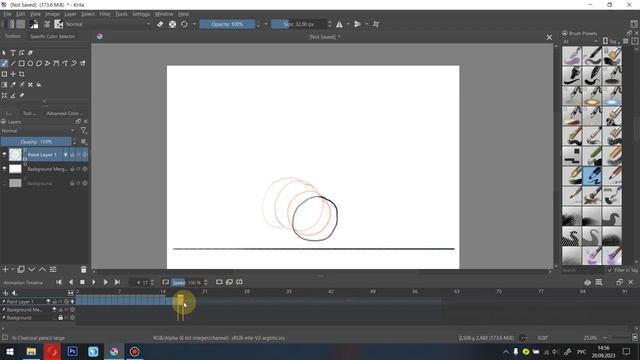Open brush blending mode Normal dropdown
This screenshot has width=640, height=360.
point(108,24)
